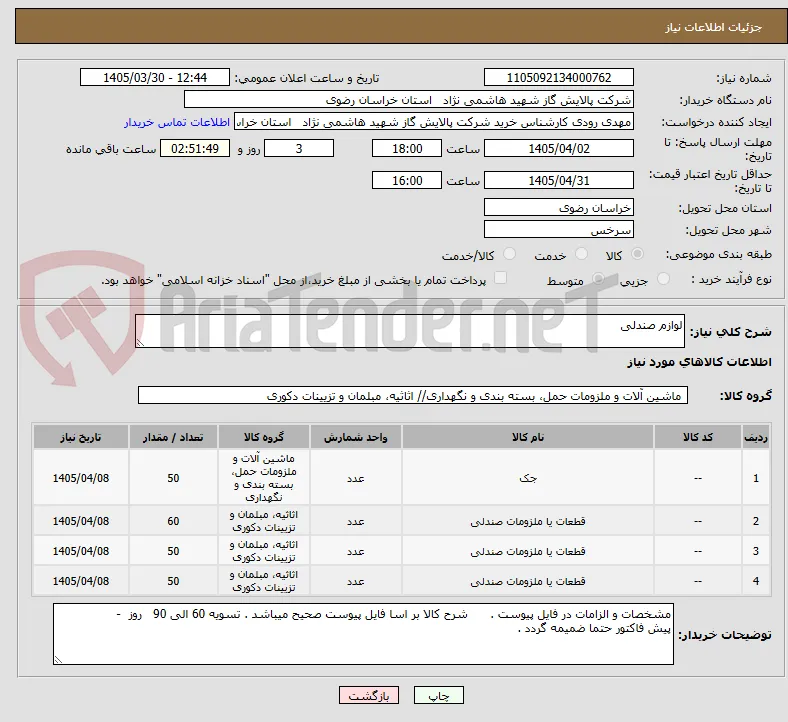This screenshot has width=788, height=722.
Task: Click the row number 4 cell
Action: (x=756, y=581)
